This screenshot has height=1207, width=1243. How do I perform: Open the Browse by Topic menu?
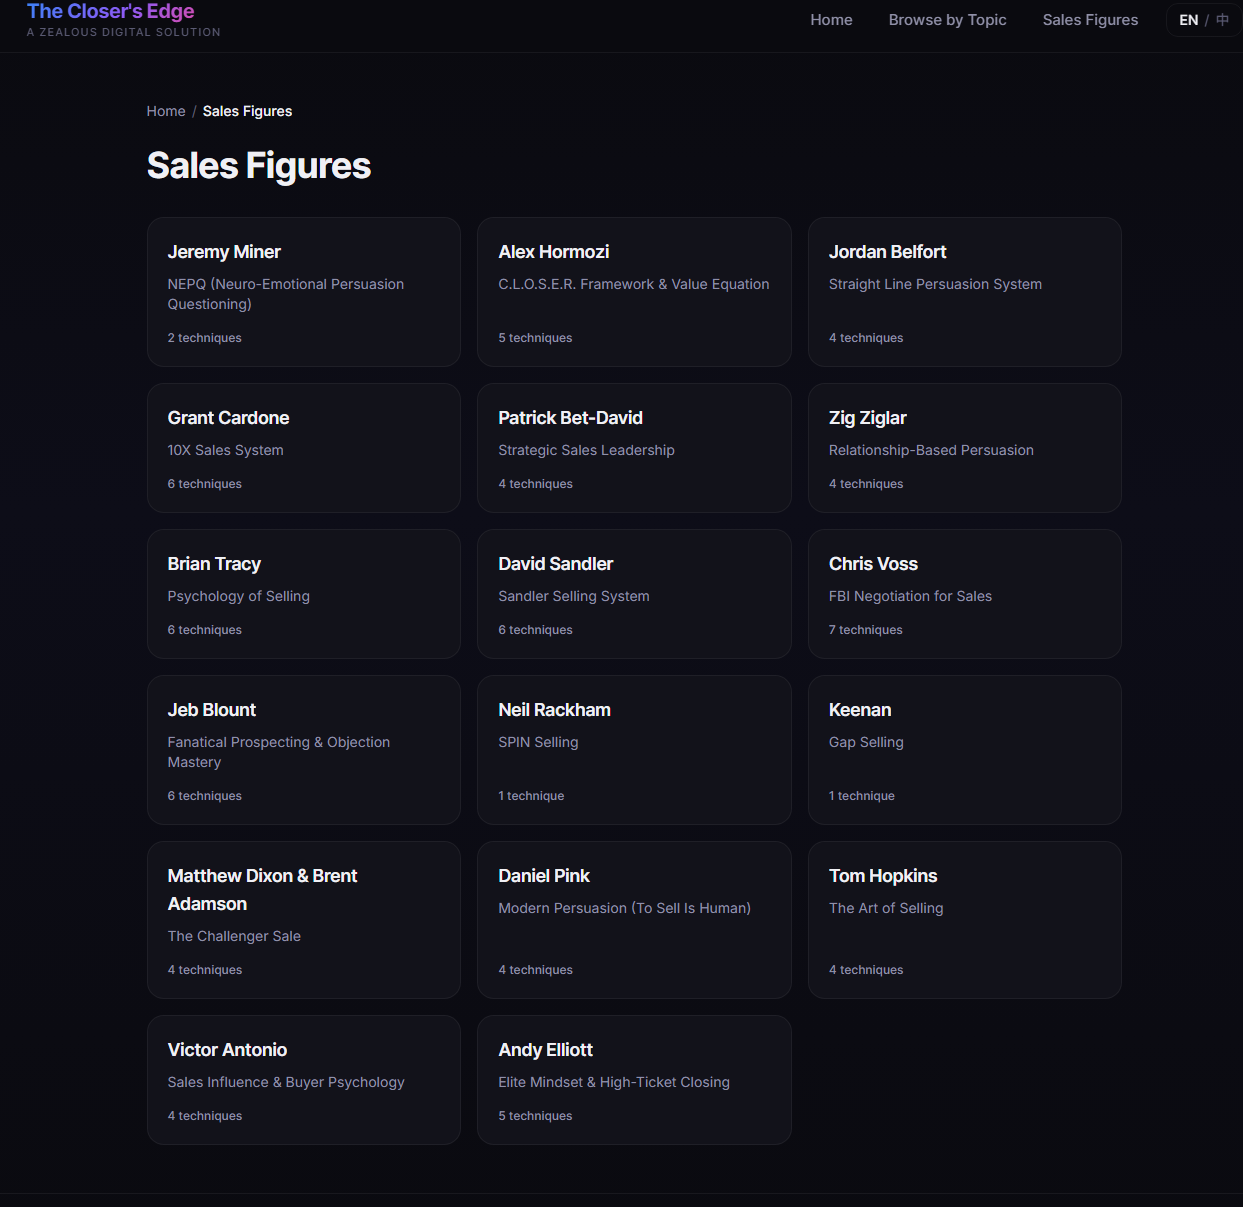click(x=947, y=19)
